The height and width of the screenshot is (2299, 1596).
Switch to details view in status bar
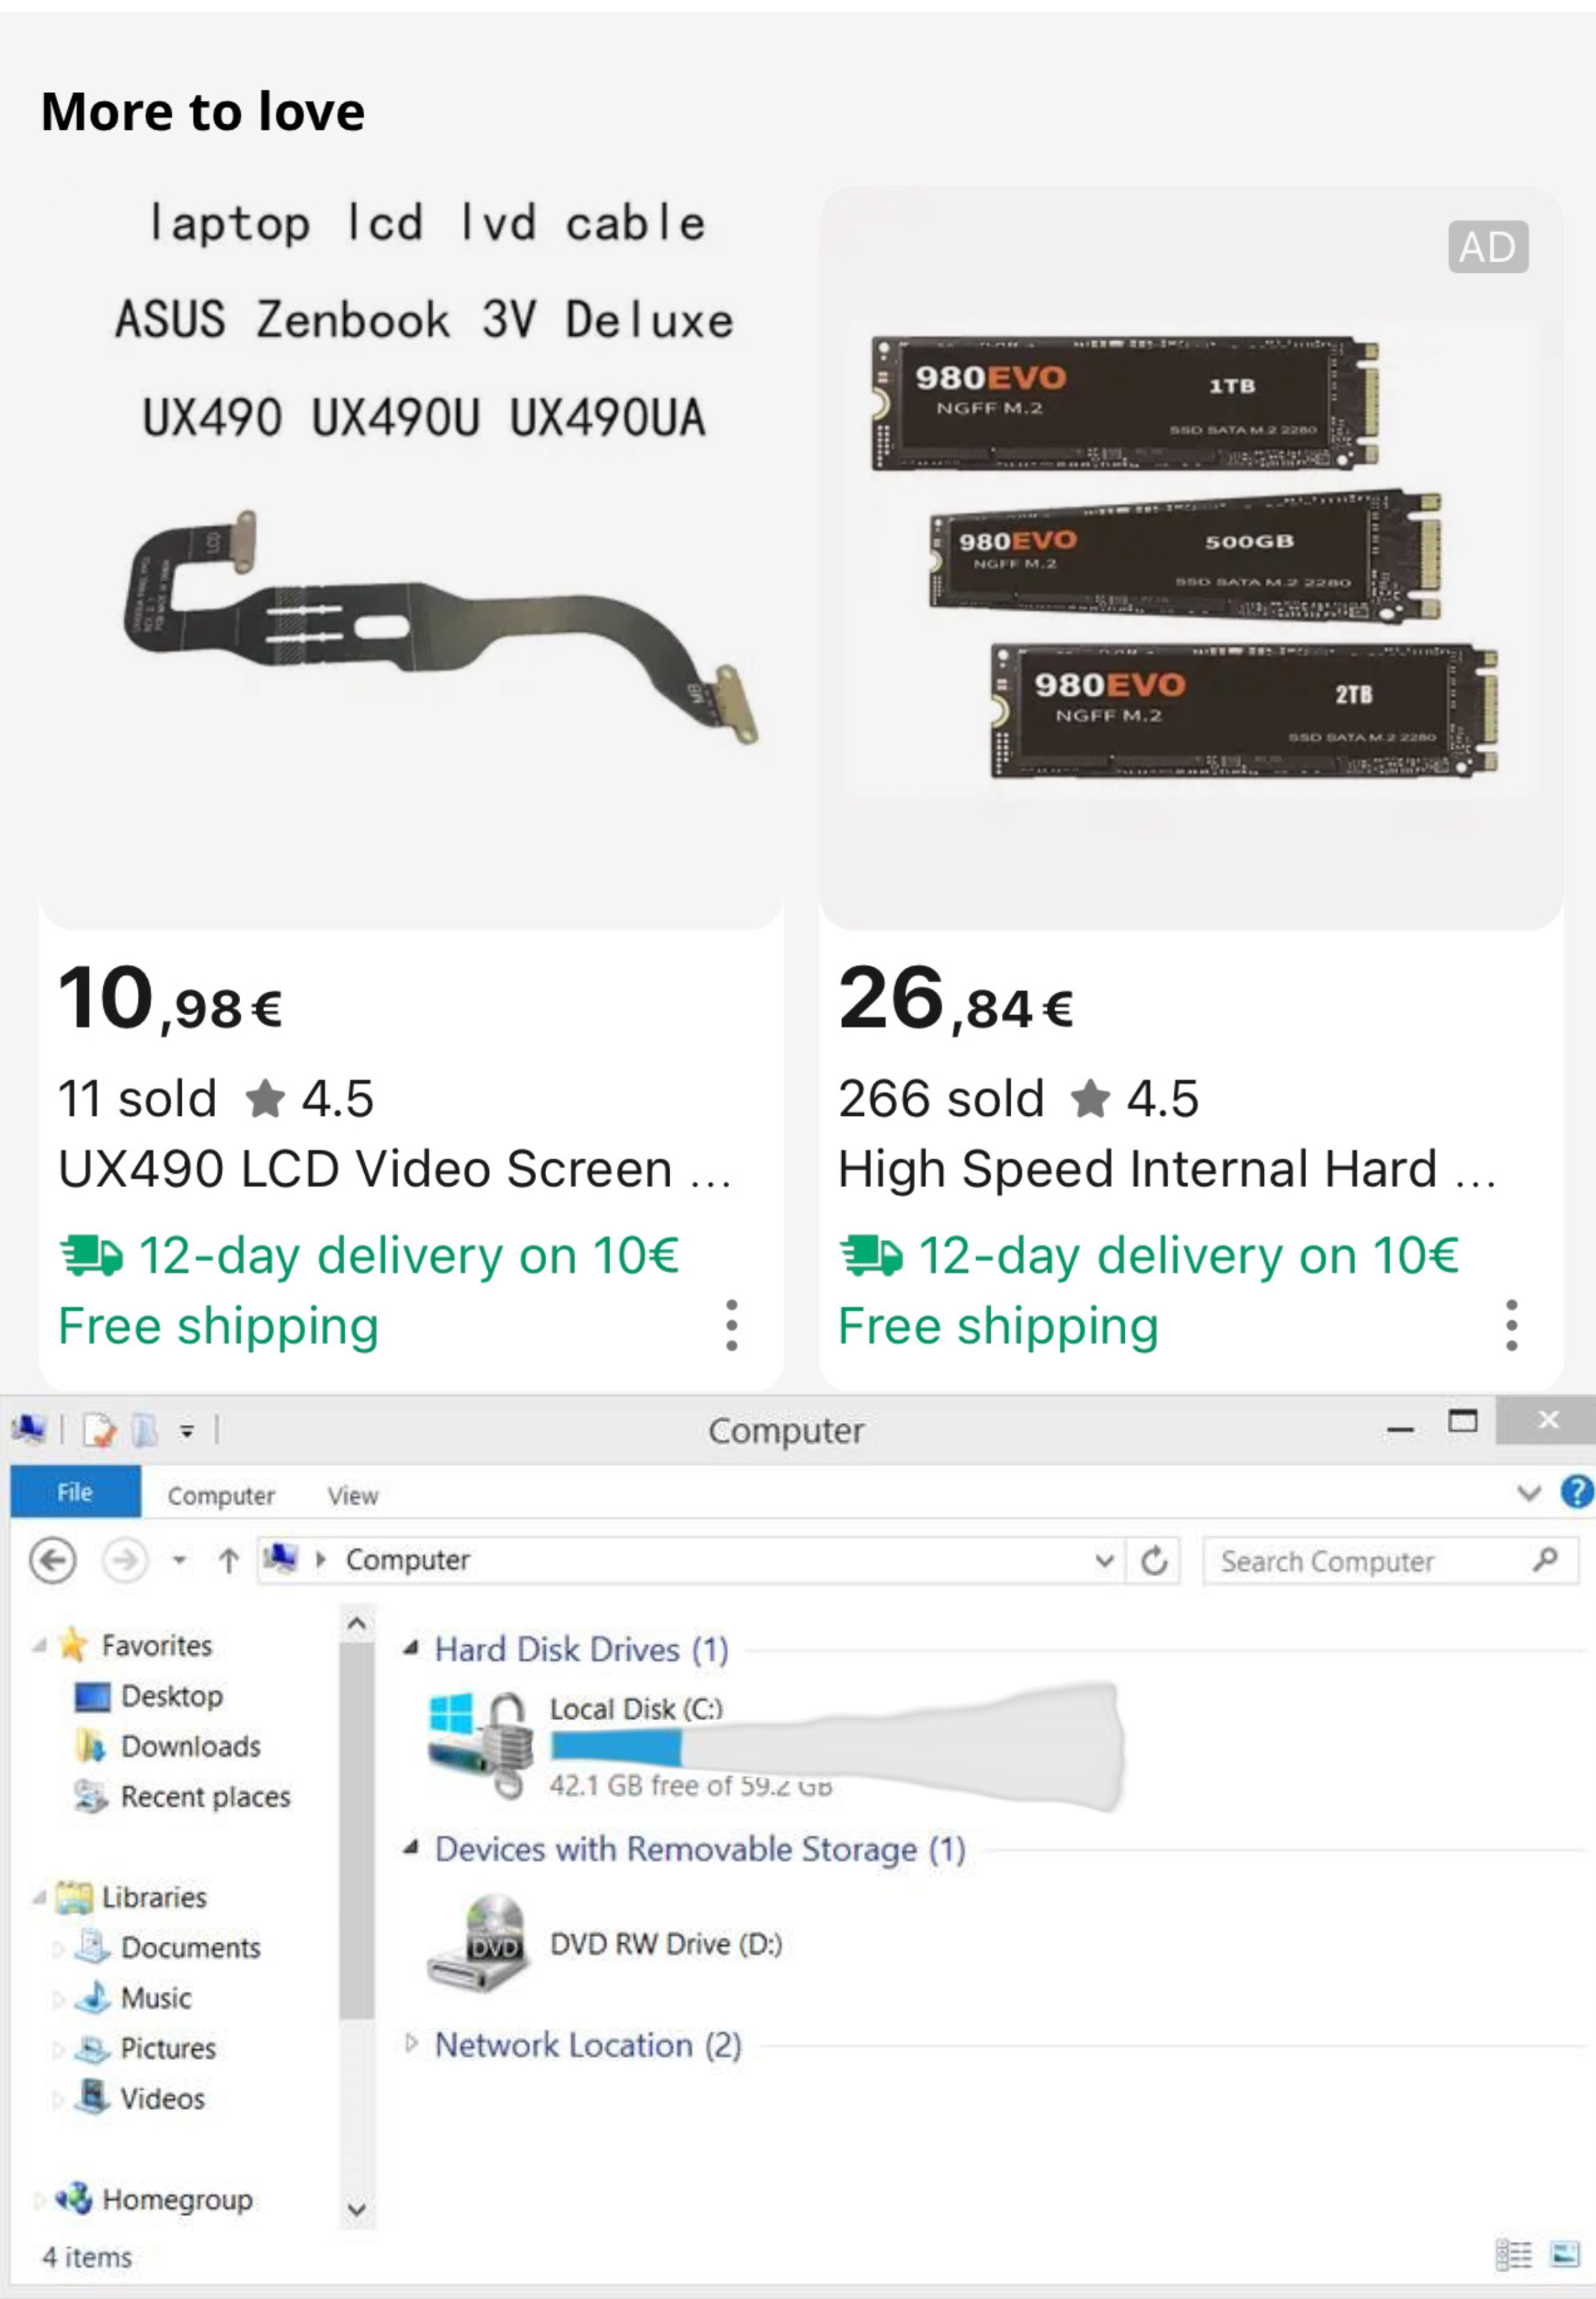point(1513,2254)
